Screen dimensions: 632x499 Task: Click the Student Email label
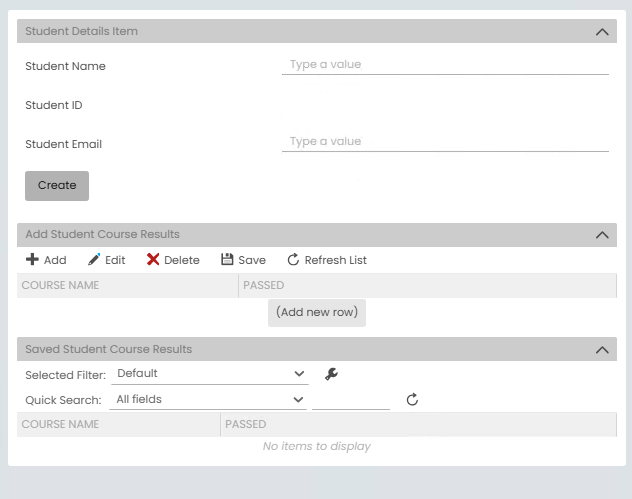click(x=63, y=144)
